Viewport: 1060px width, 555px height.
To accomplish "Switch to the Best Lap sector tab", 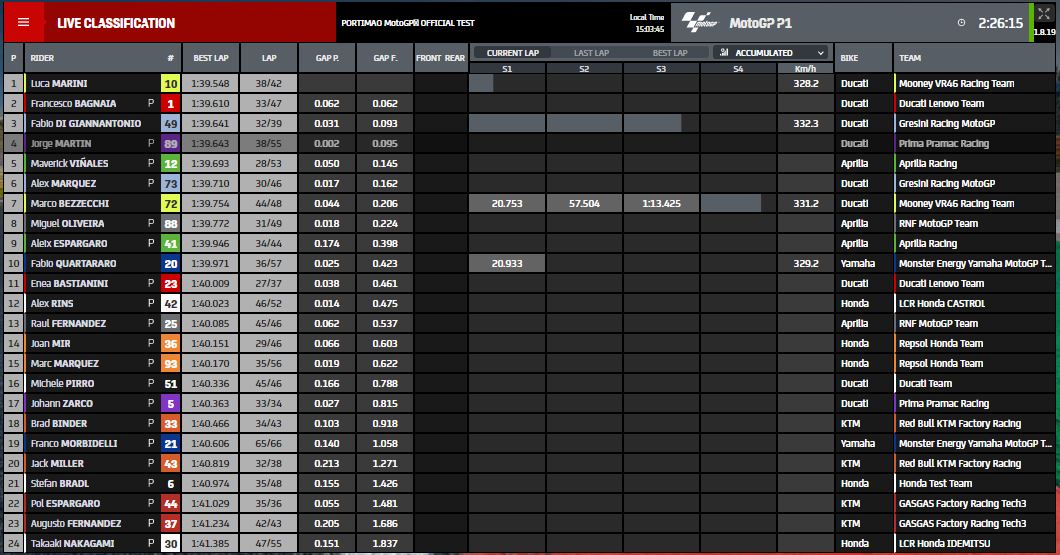I will tap(670, 53).
